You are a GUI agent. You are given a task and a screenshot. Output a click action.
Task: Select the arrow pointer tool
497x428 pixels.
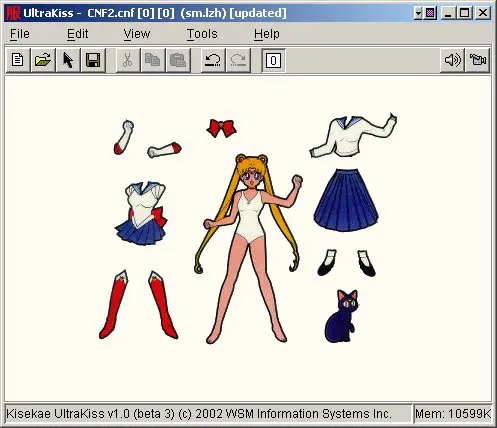[x=68, y=60]
